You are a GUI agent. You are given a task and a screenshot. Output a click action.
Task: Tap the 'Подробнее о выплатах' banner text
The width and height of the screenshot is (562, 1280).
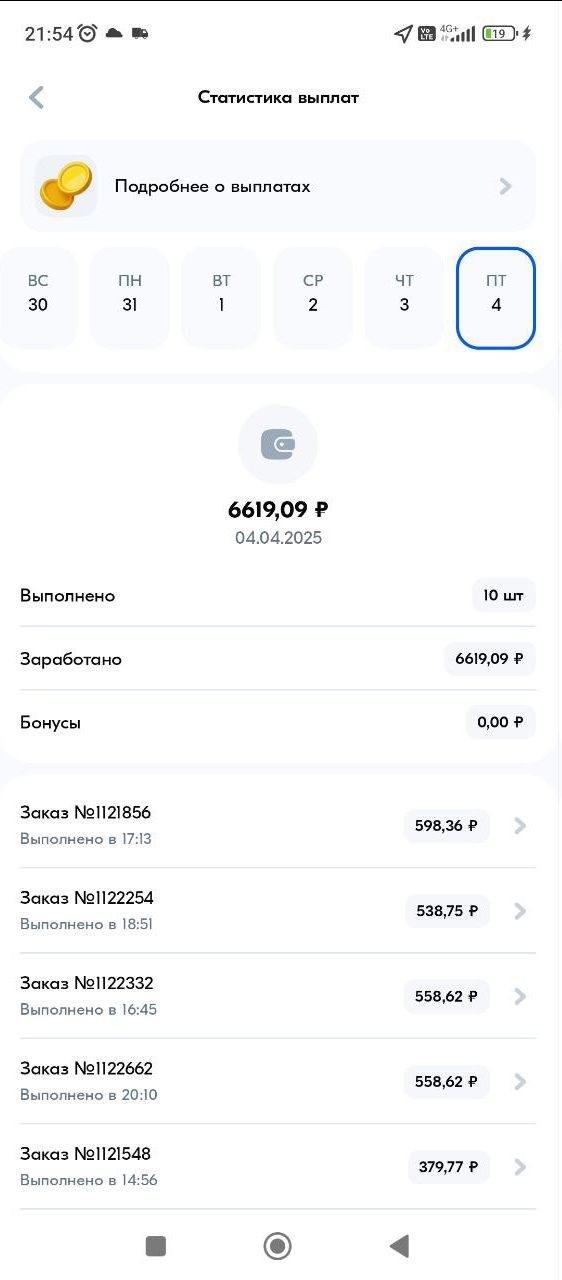(213, 186)
